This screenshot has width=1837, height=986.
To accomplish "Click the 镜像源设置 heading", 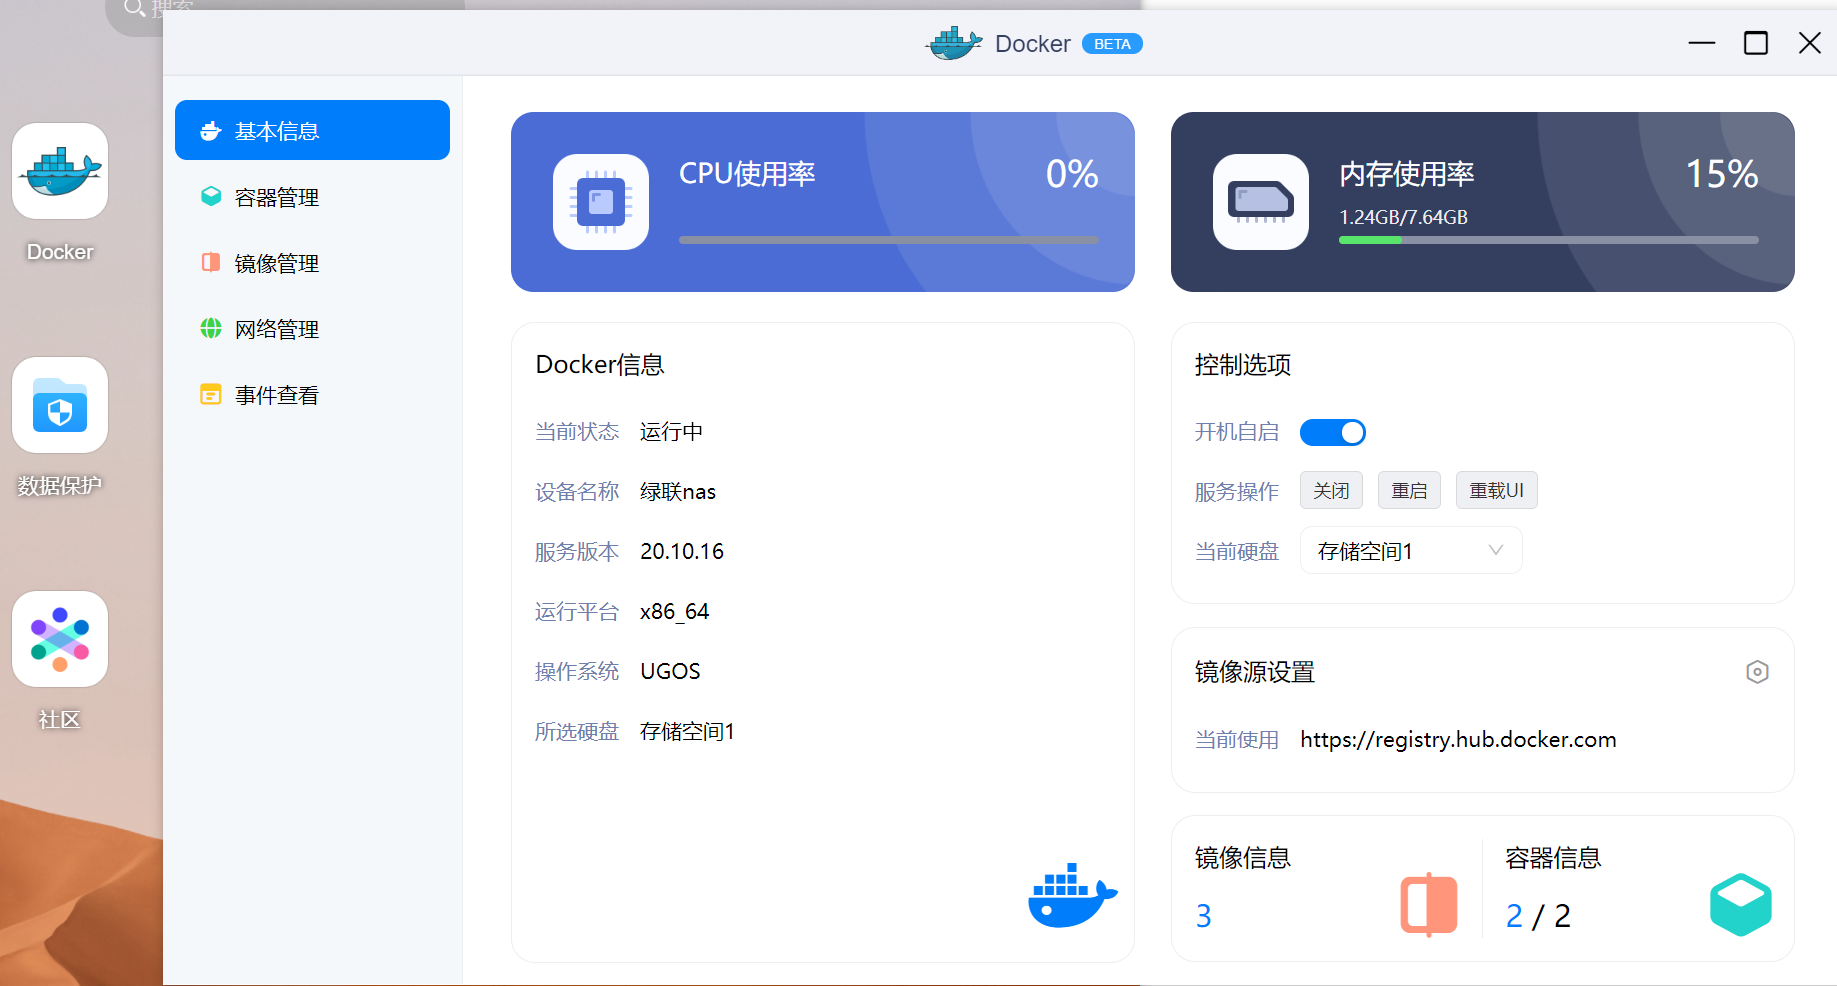I will pyautogui.click(x=1255, y=672).
